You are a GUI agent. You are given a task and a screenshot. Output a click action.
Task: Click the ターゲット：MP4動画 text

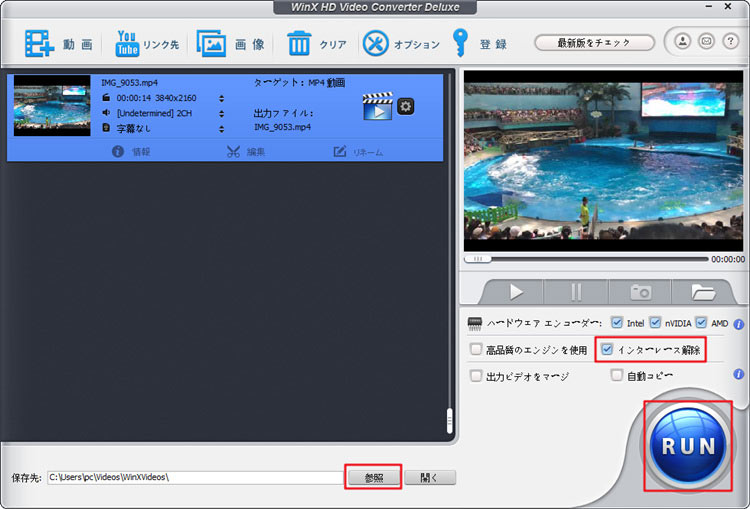point(299,83)
